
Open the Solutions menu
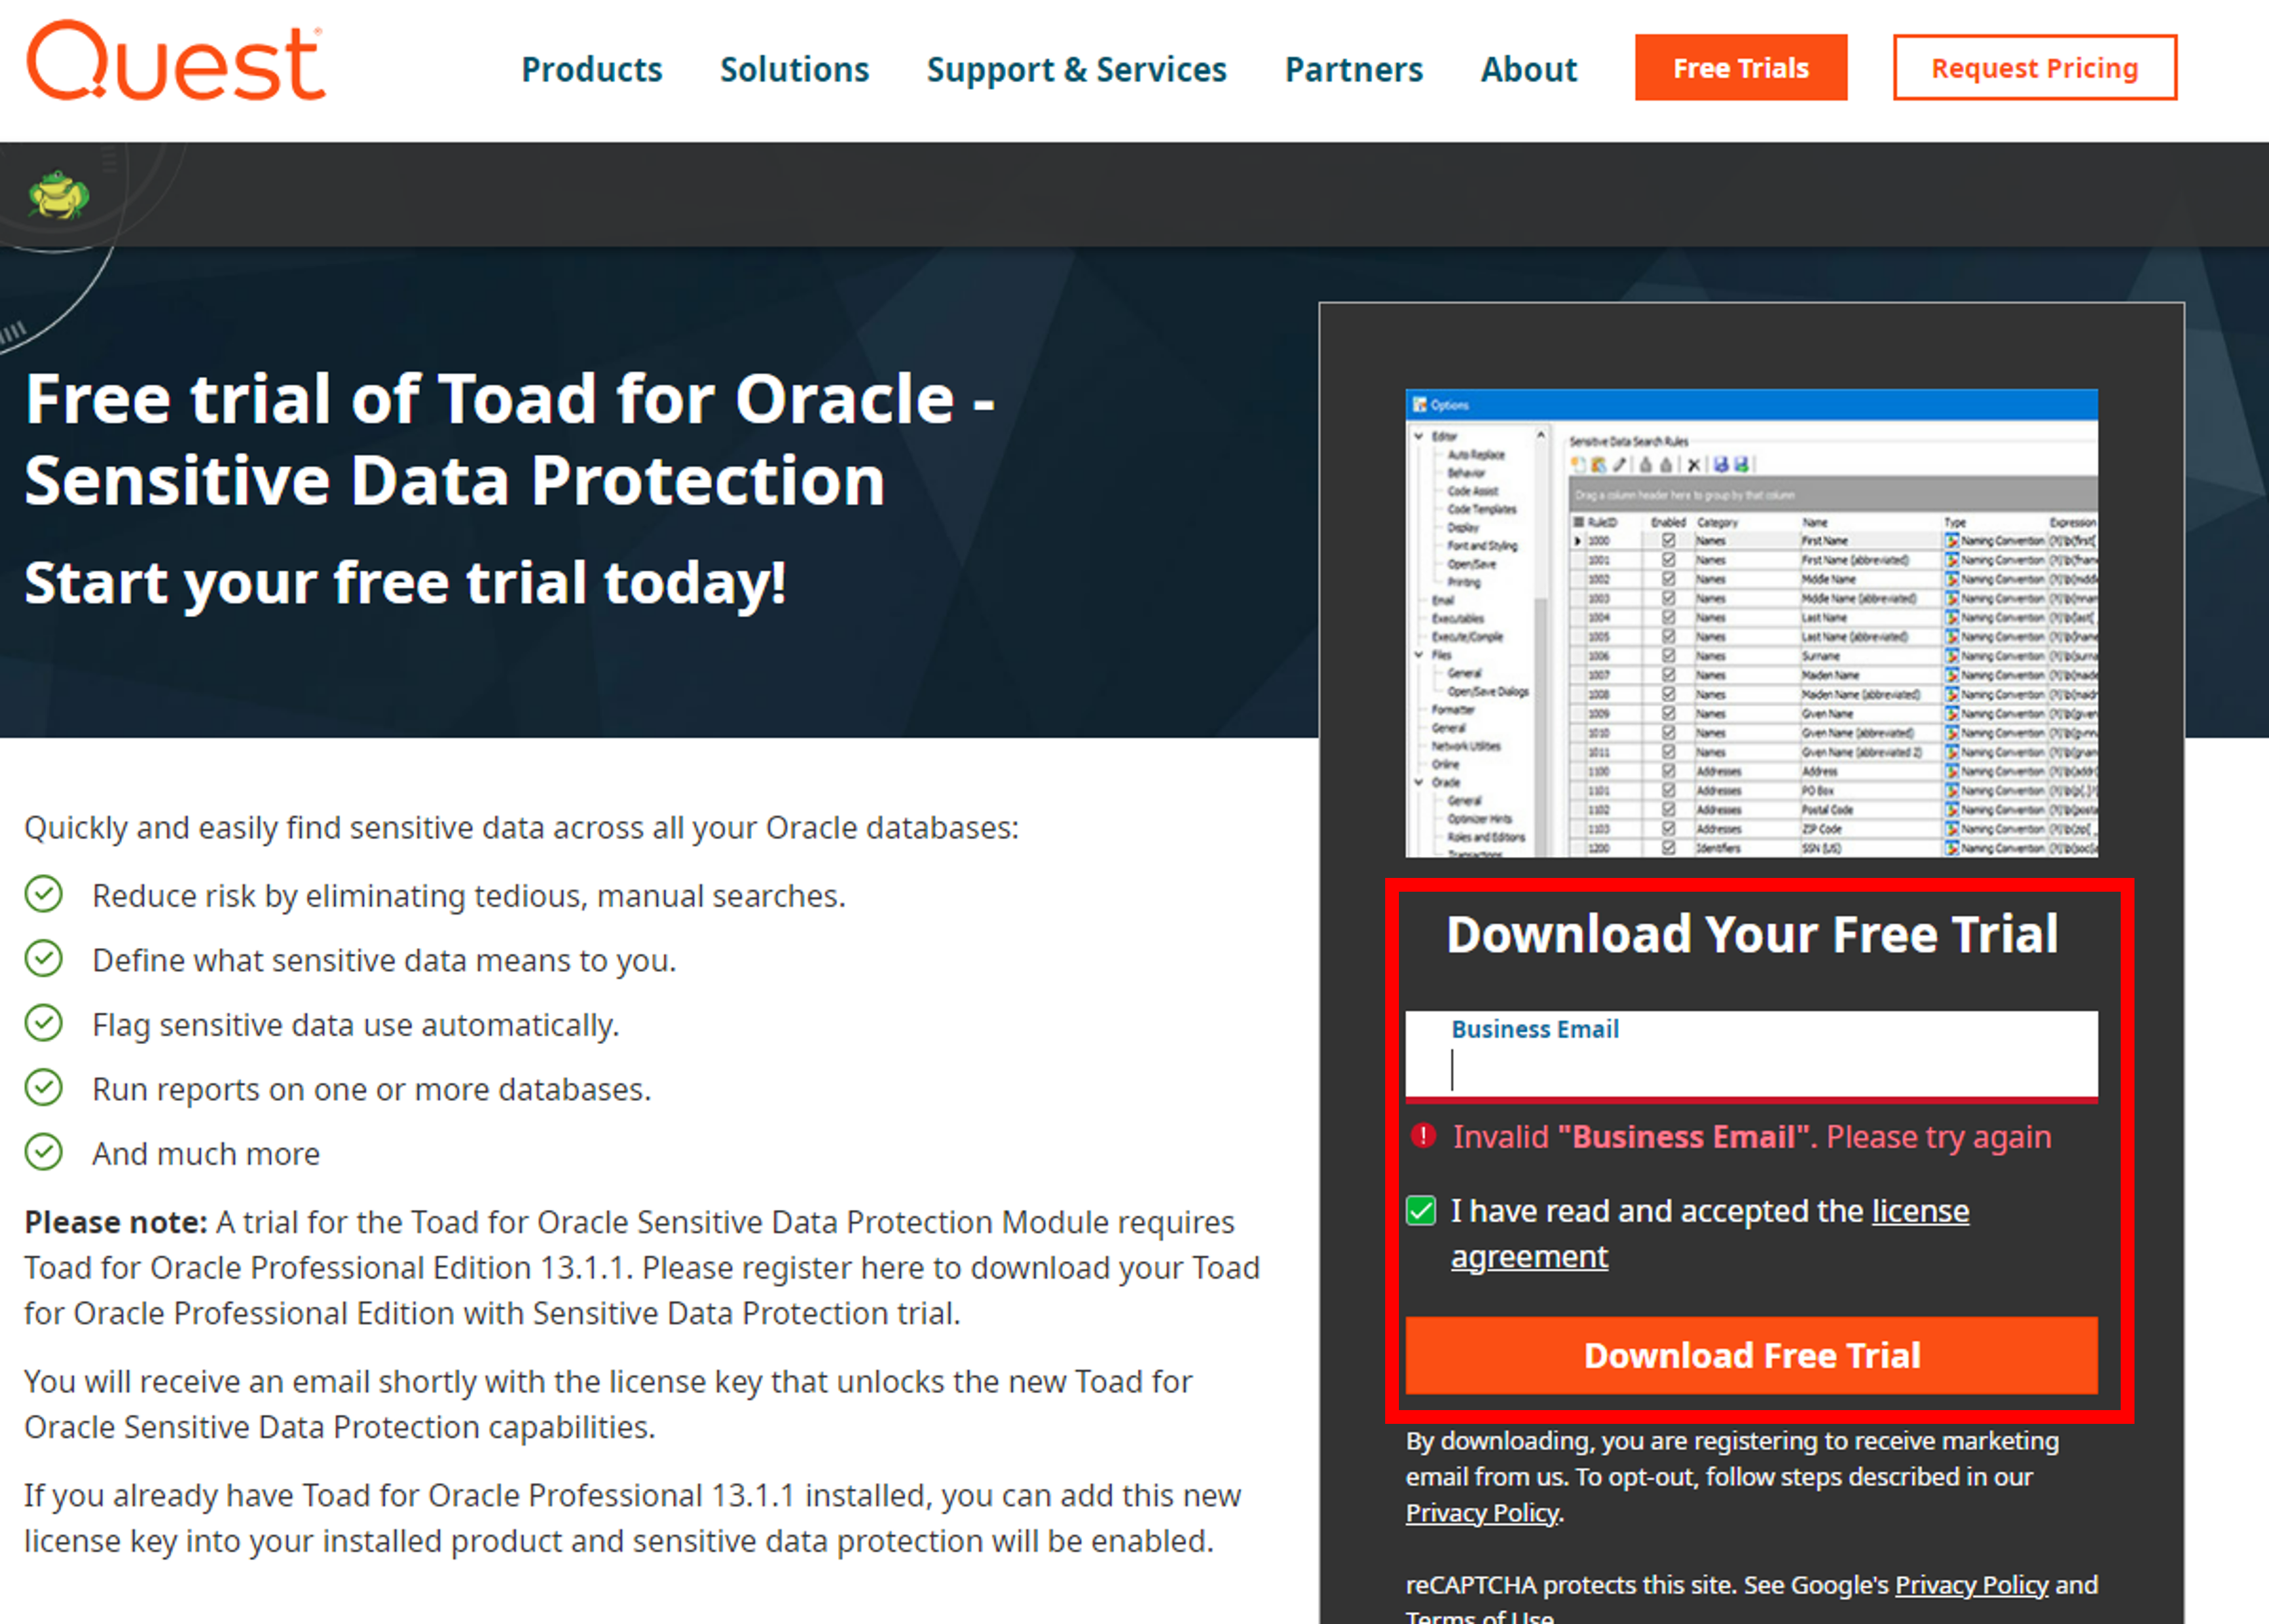tap(794, 69)
